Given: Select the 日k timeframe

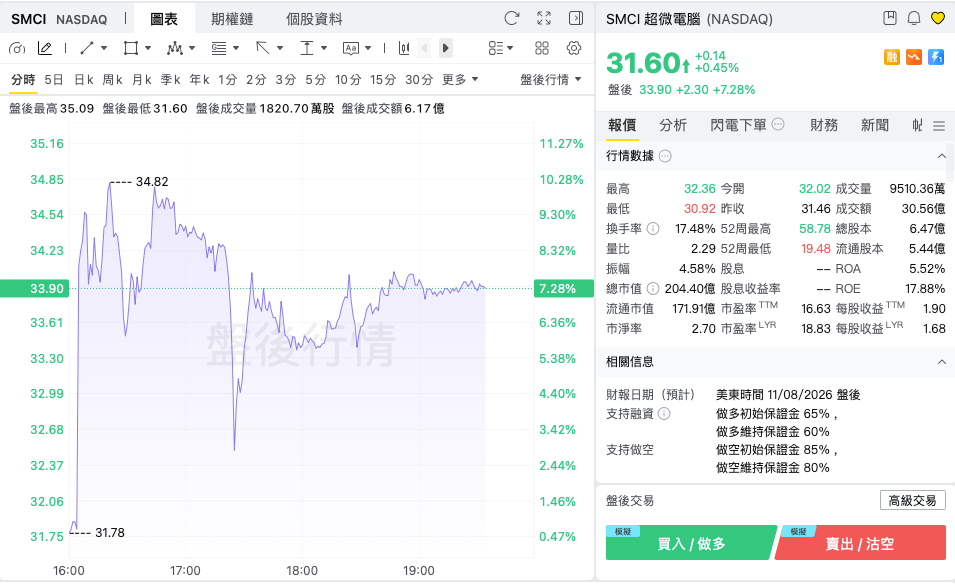Looking at the screenshot, I should [83, 80].
